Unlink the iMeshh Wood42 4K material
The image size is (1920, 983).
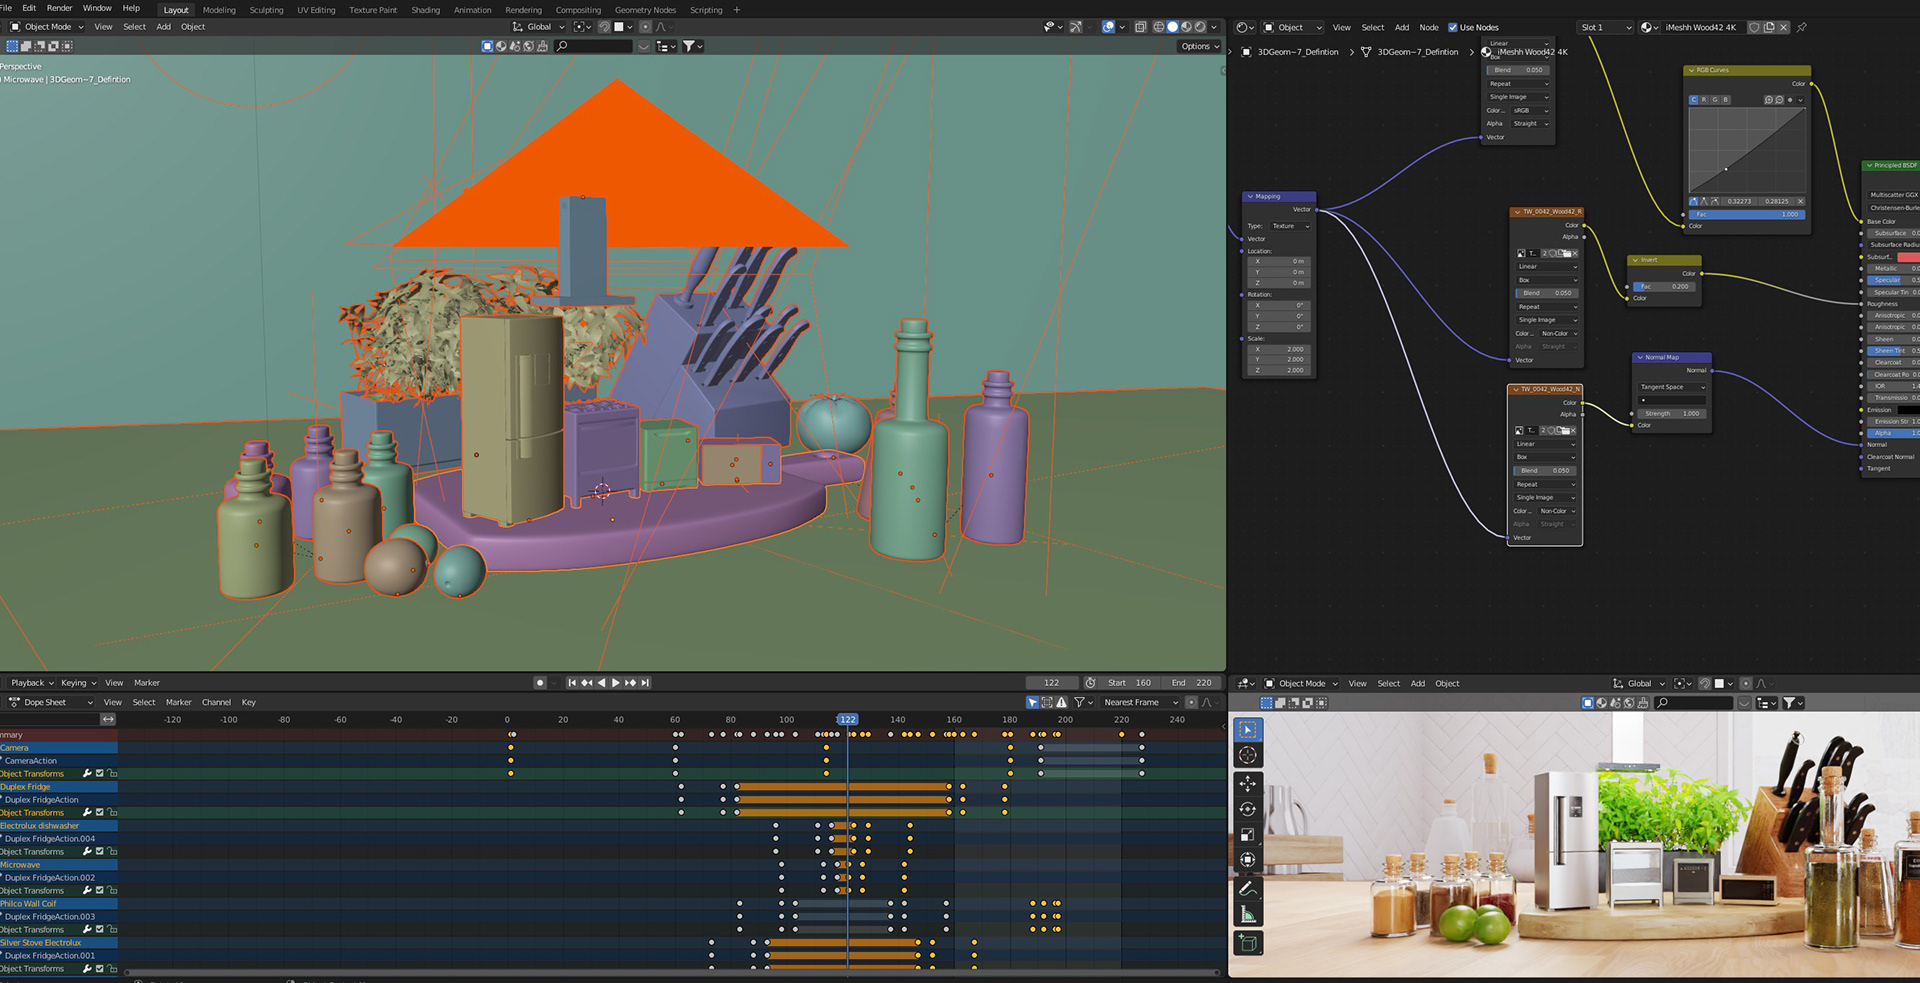click(x=1784, y=27)
